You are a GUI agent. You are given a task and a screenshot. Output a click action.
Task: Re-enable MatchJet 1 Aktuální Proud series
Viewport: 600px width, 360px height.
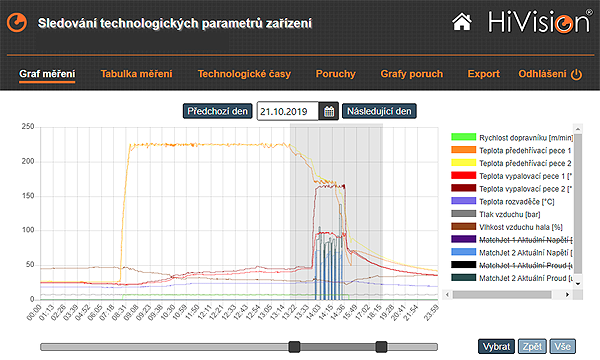pyautogui.click(x=511, y=265)
